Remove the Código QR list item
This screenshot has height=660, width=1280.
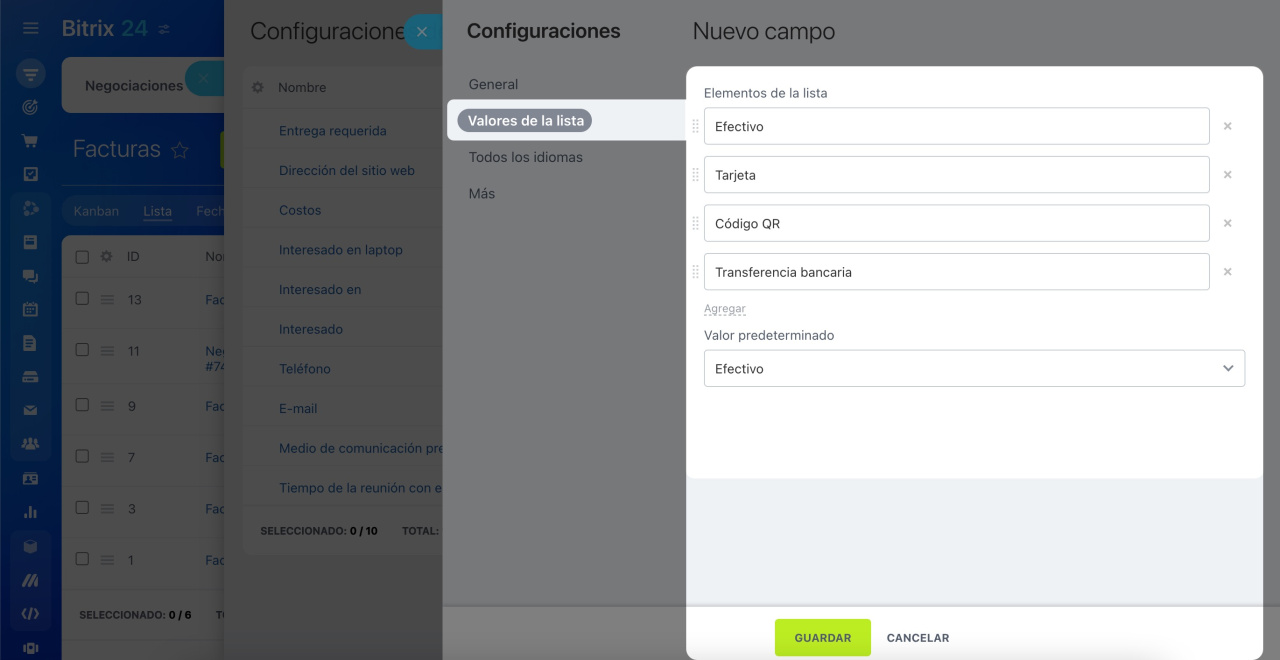tap(1228, 224)
